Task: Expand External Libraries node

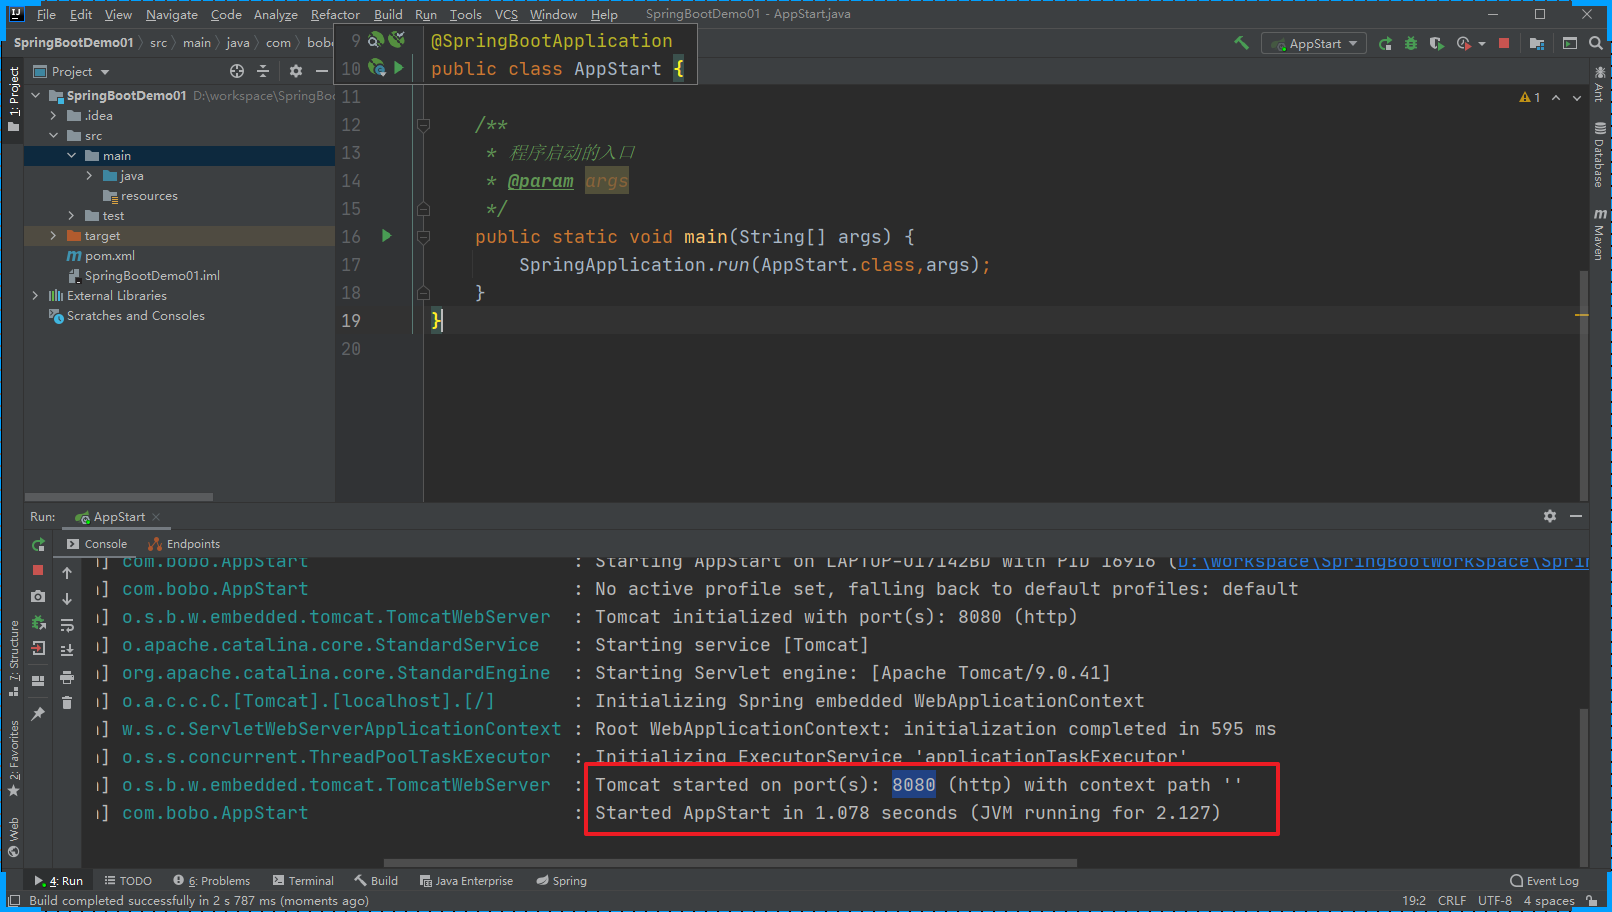Action: (36, 296)
